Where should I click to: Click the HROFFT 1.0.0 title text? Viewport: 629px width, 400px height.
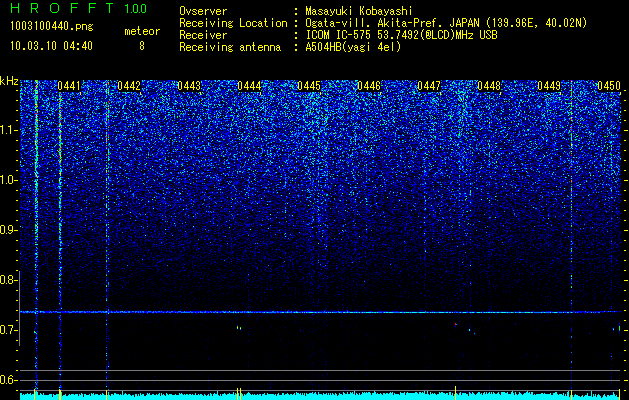pos(79,8)
